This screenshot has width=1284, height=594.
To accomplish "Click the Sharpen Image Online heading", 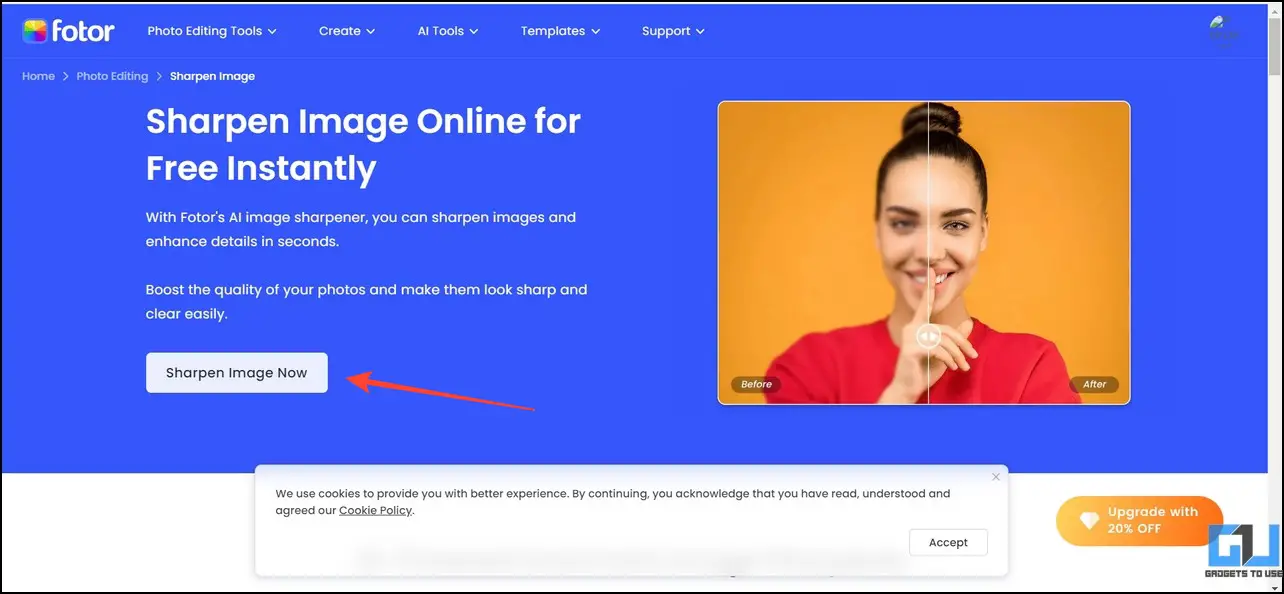I will click(363, 144).
